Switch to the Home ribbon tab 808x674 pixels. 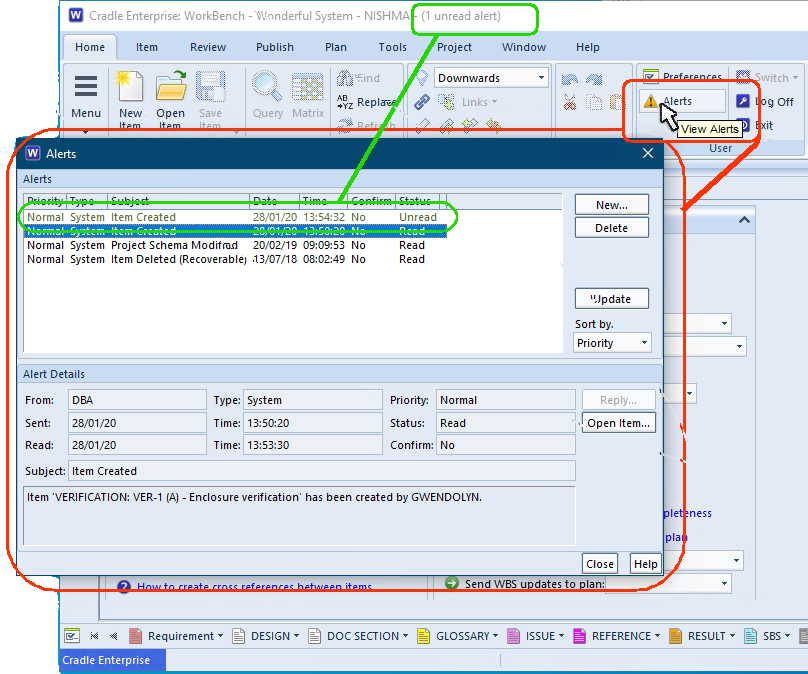[90, 47]
